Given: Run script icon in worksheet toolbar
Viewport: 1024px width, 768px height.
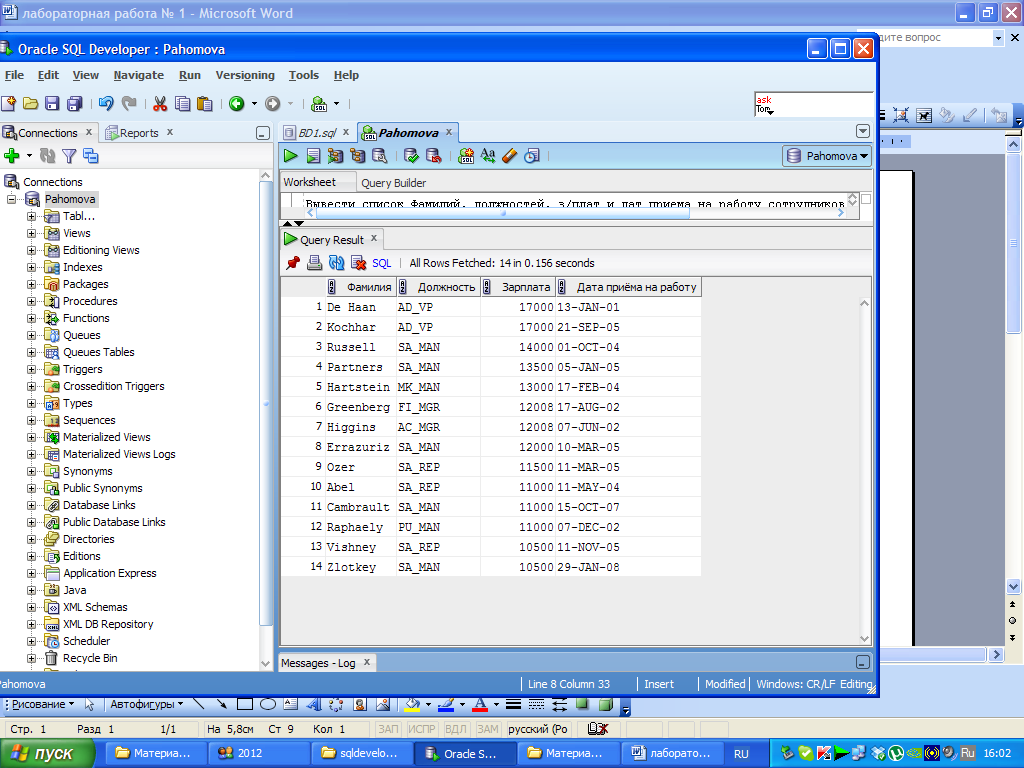Looking at the screenshot, I should click(313, 155).
